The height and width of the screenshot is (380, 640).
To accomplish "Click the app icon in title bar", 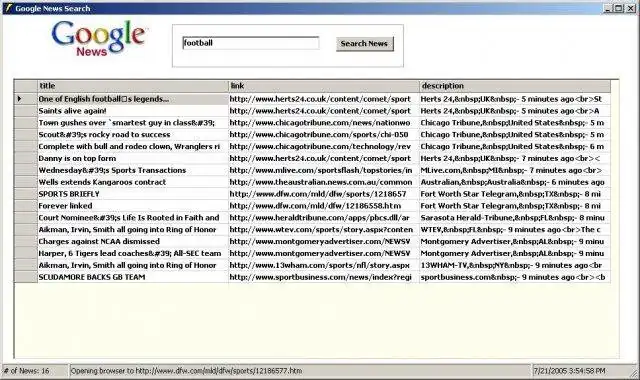I will pos(8,8).
